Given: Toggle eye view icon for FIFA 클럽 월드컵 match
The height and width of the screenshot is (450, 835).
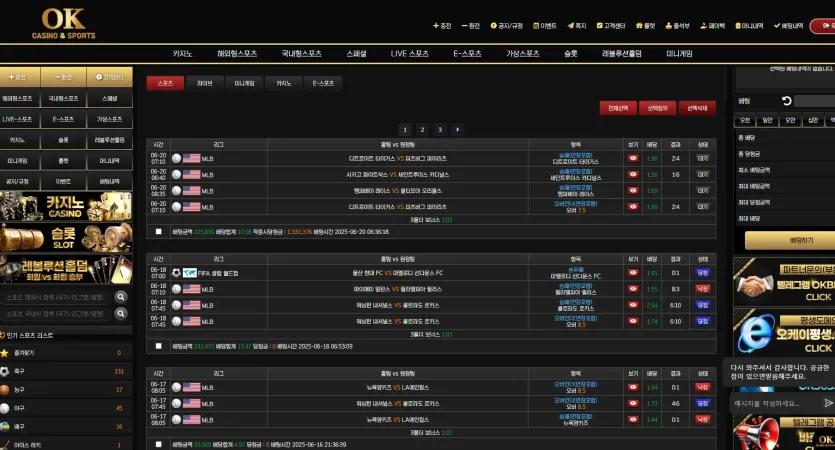Looking at the screenshot, I should [x=633, y=273].
